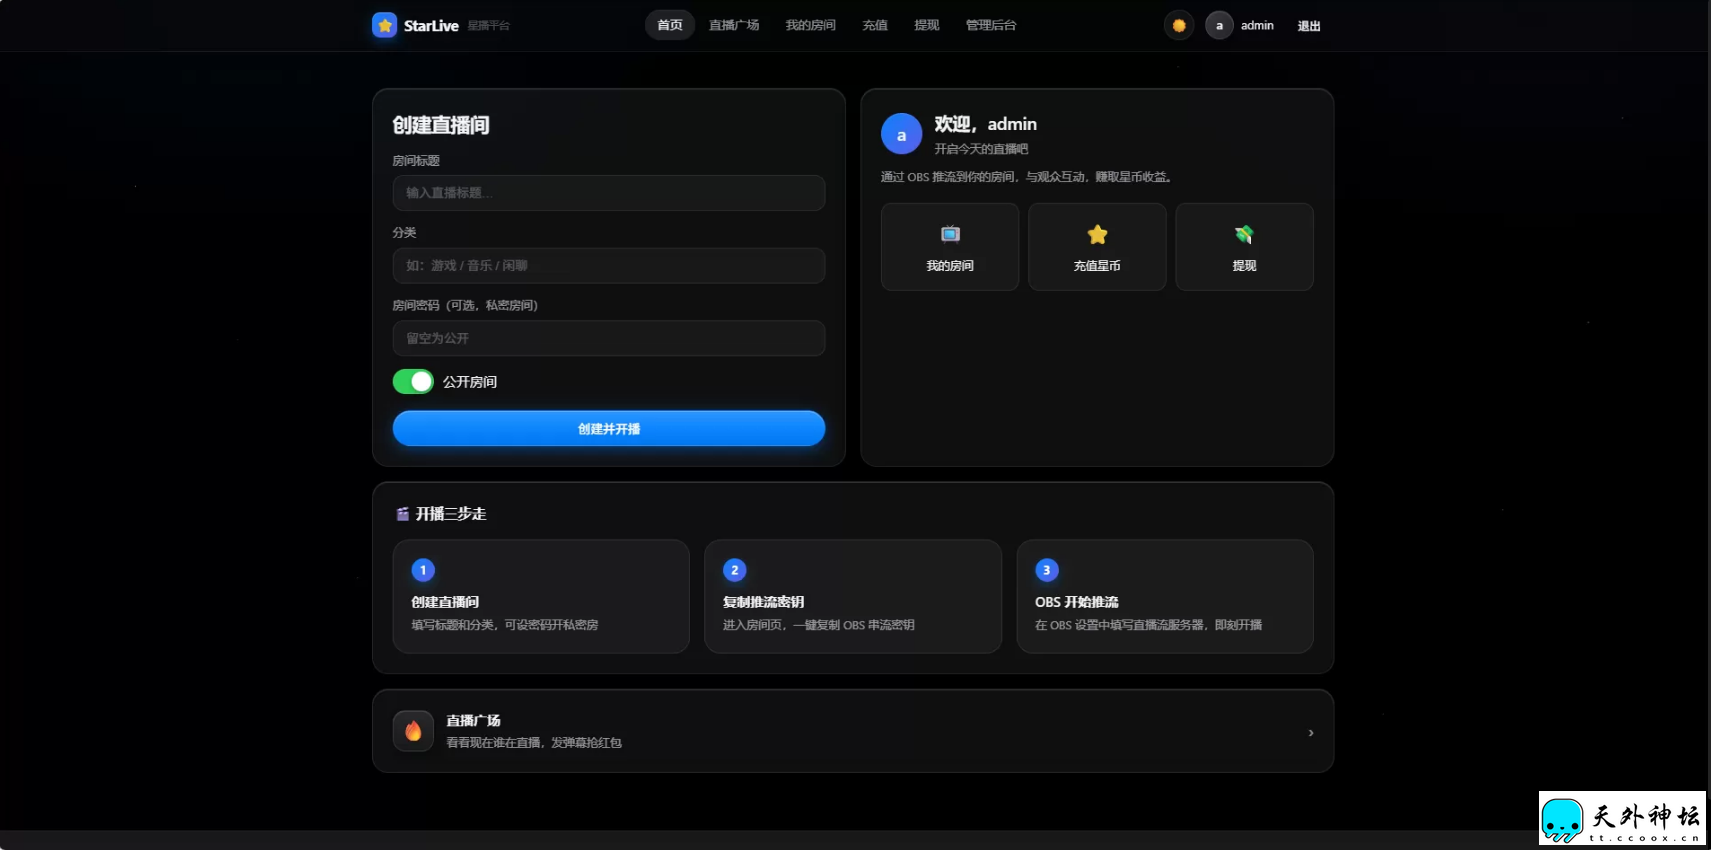Image resolution: width=1711 pixels, height=850 pixels.
Task: Click the TV icon for 我的房间
Action: pyautogui.click(x=950, y=234)
